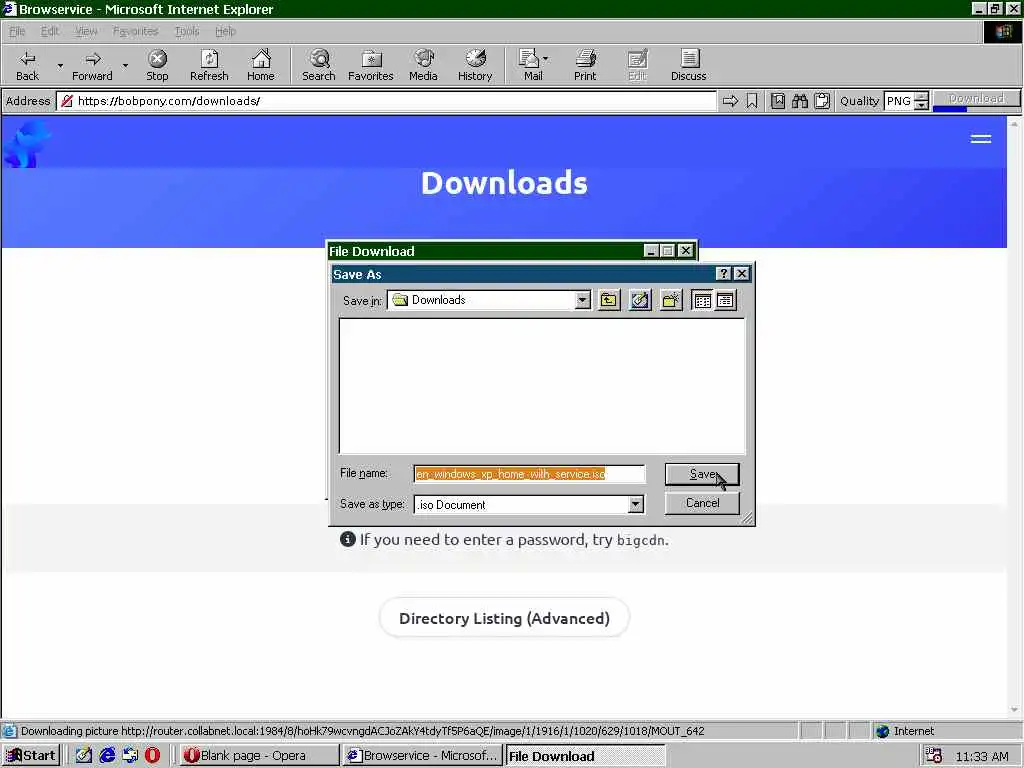This screenshot has height=768, width=1024.
Task: Switch to Browservice taskbar item
Action: coord(422,755)
